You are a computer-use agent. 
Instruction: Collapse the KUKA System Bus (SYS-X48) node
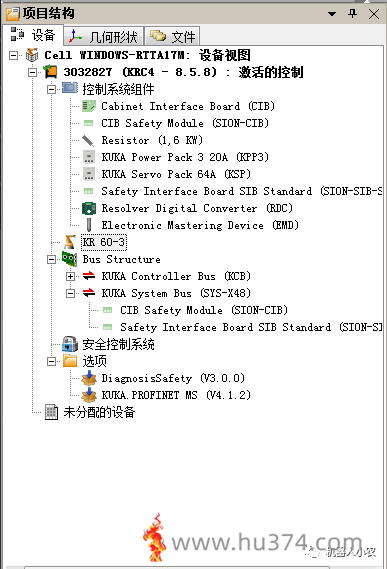(x=70, y=293)
